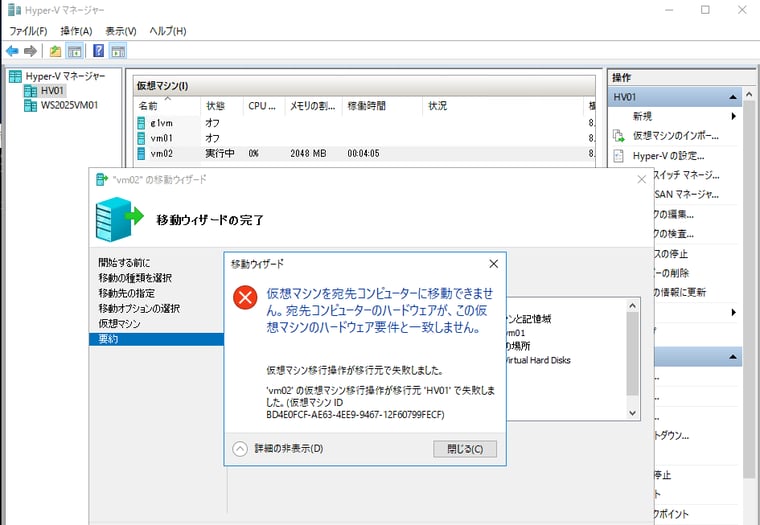Sort by 稼働時間 column header
This screenshot has width=760, height=525.
(x=382, y=106)
